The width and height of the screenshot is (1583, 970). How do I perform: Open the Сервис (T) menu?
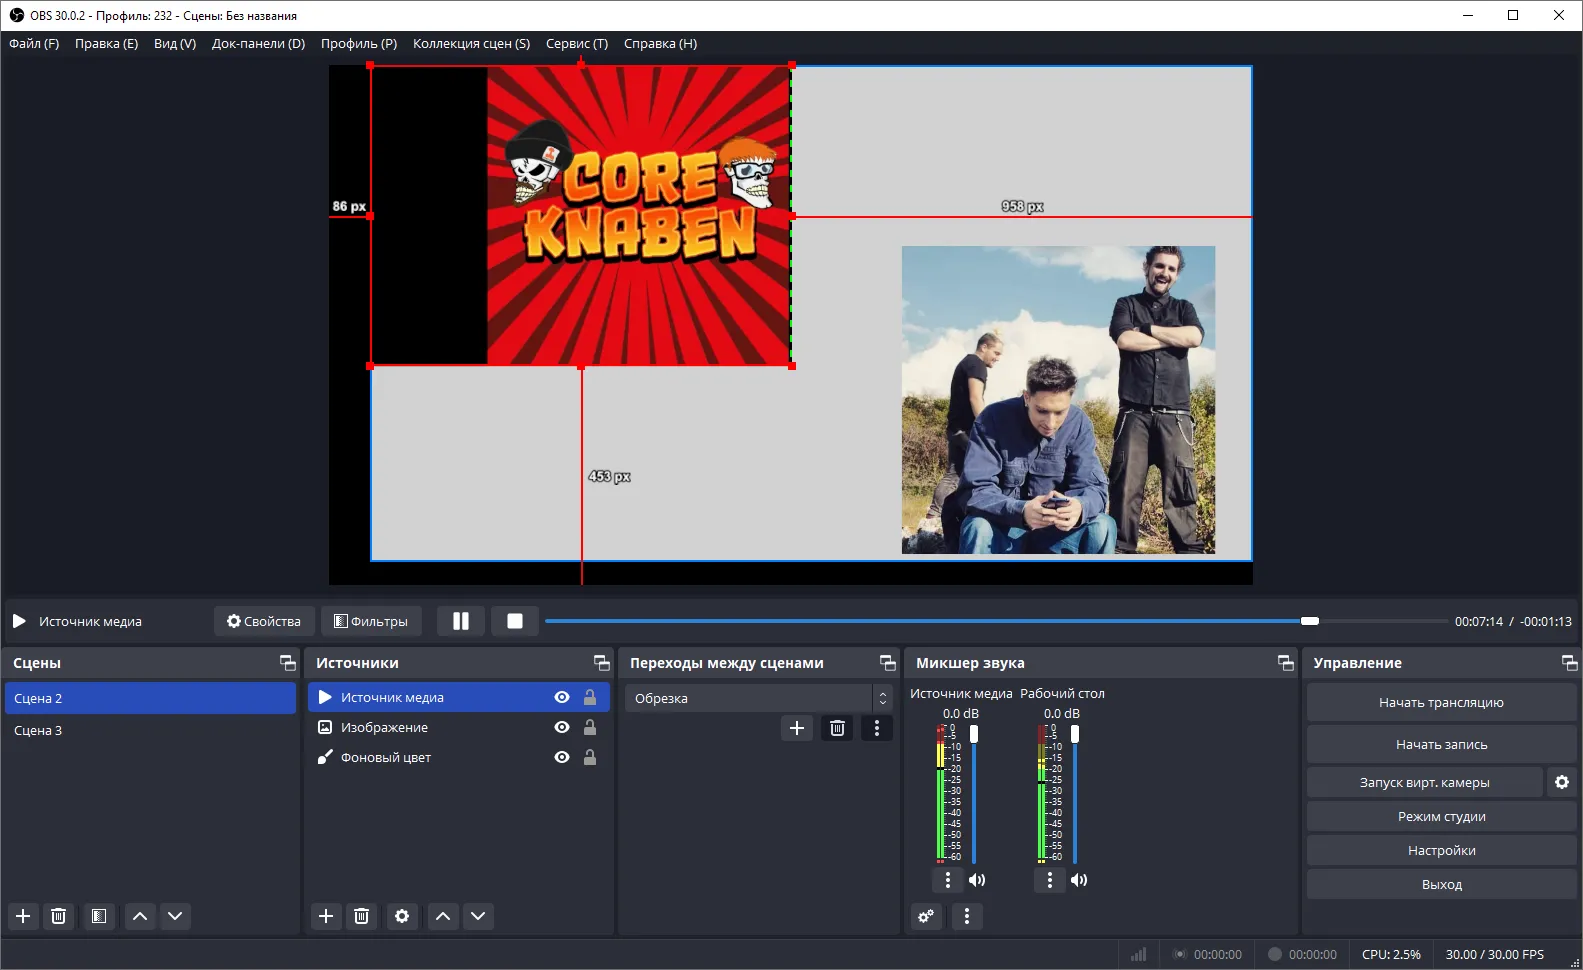pyautogui.click(x=577, y=43)
